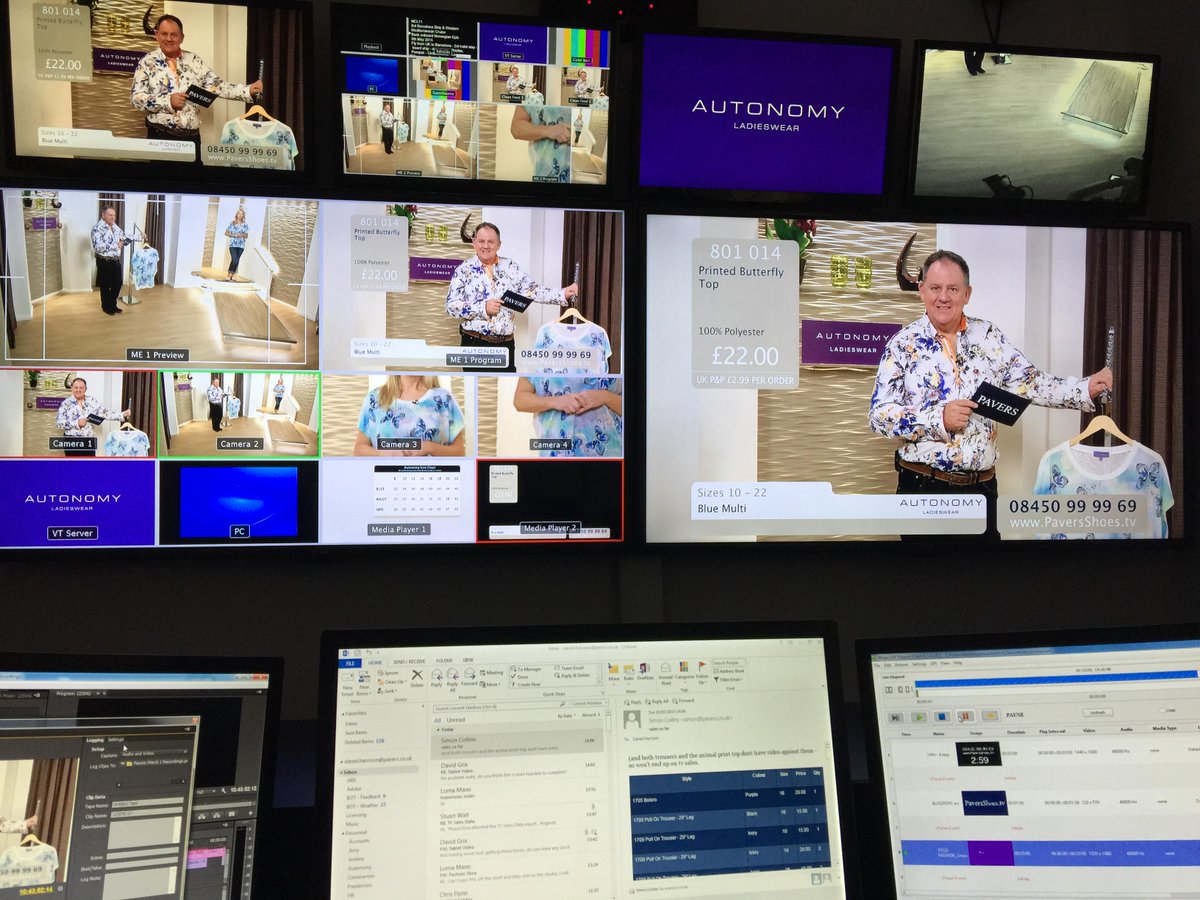Click the Log Clips To folder icon
1200x900 pixels.
click(129, 763)
